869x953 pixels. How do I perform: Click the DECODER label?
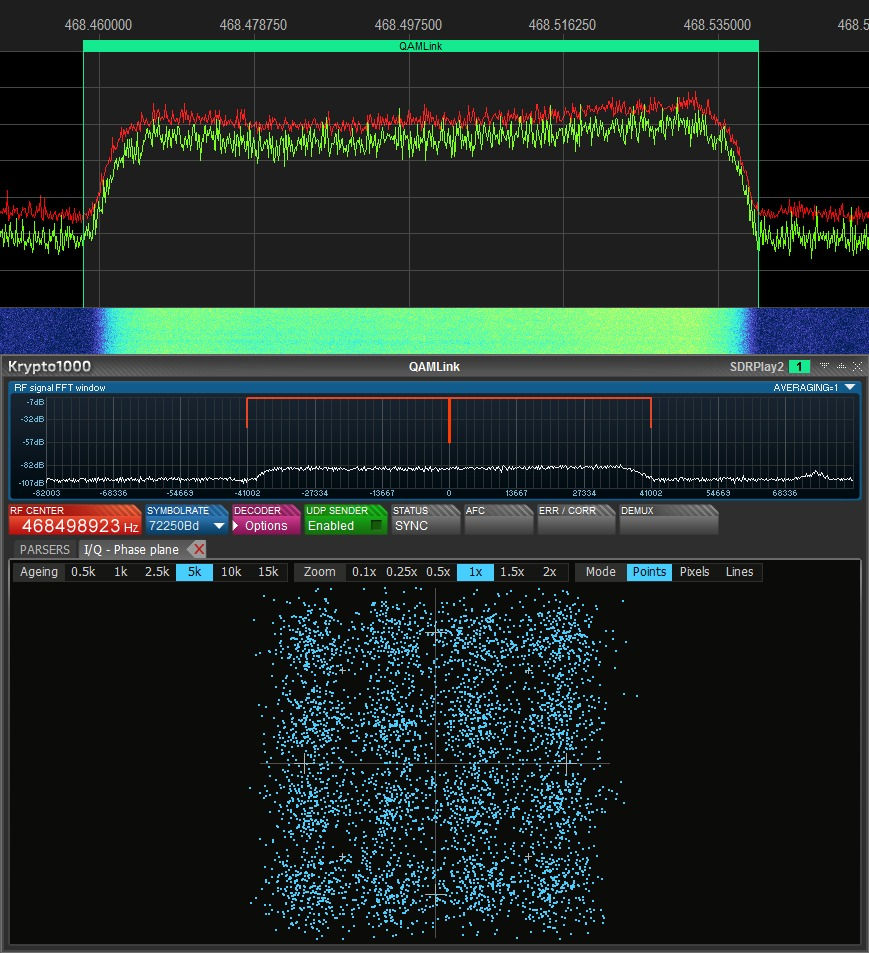(257, 511)
